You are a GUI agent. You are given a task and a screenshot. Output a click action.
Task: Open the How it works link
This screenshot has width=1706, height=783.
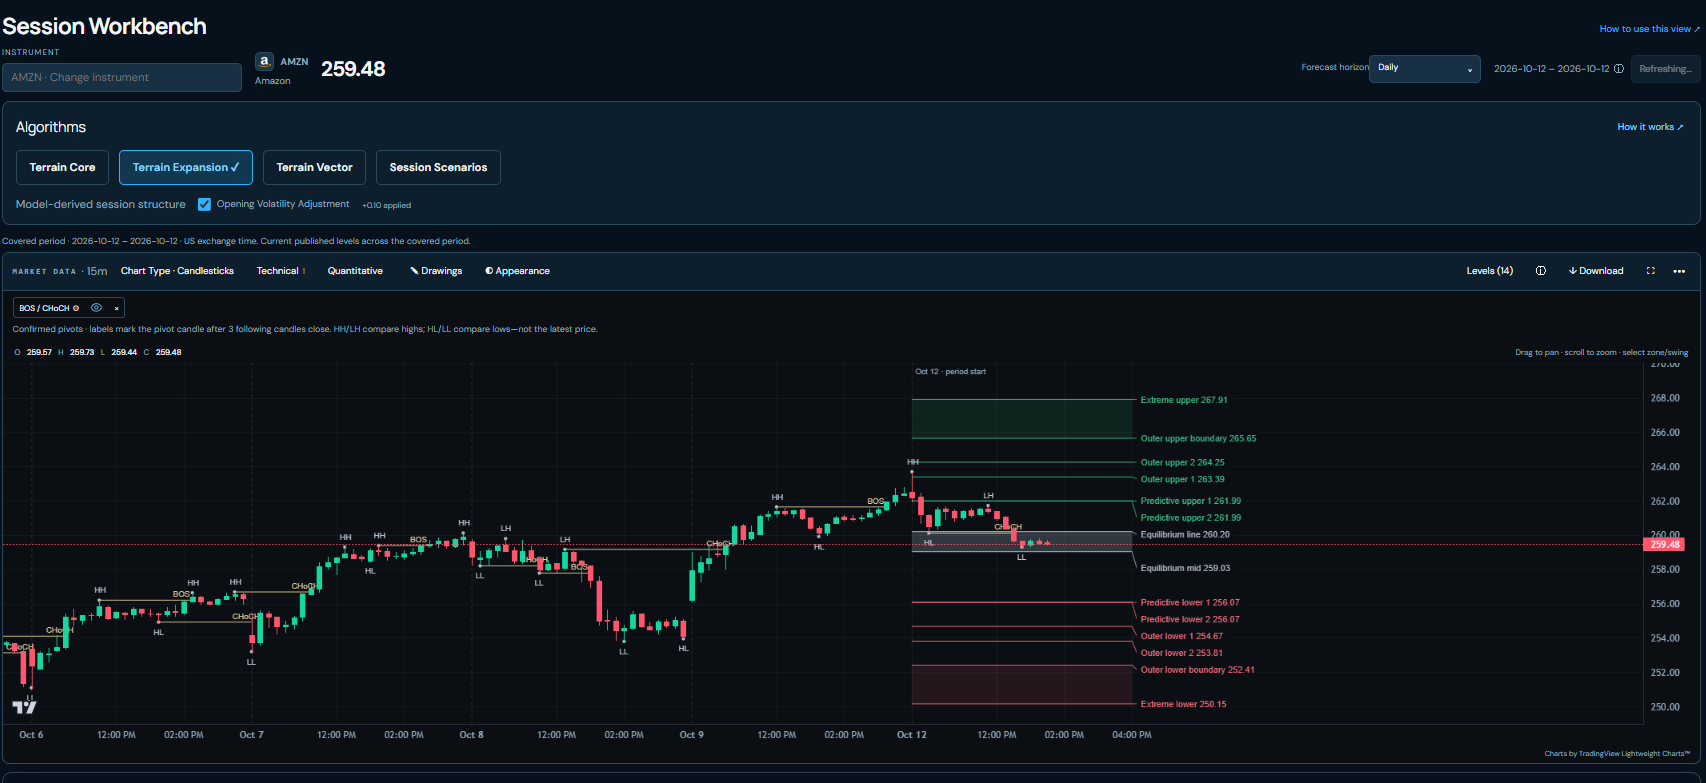tap(1650, 127)
